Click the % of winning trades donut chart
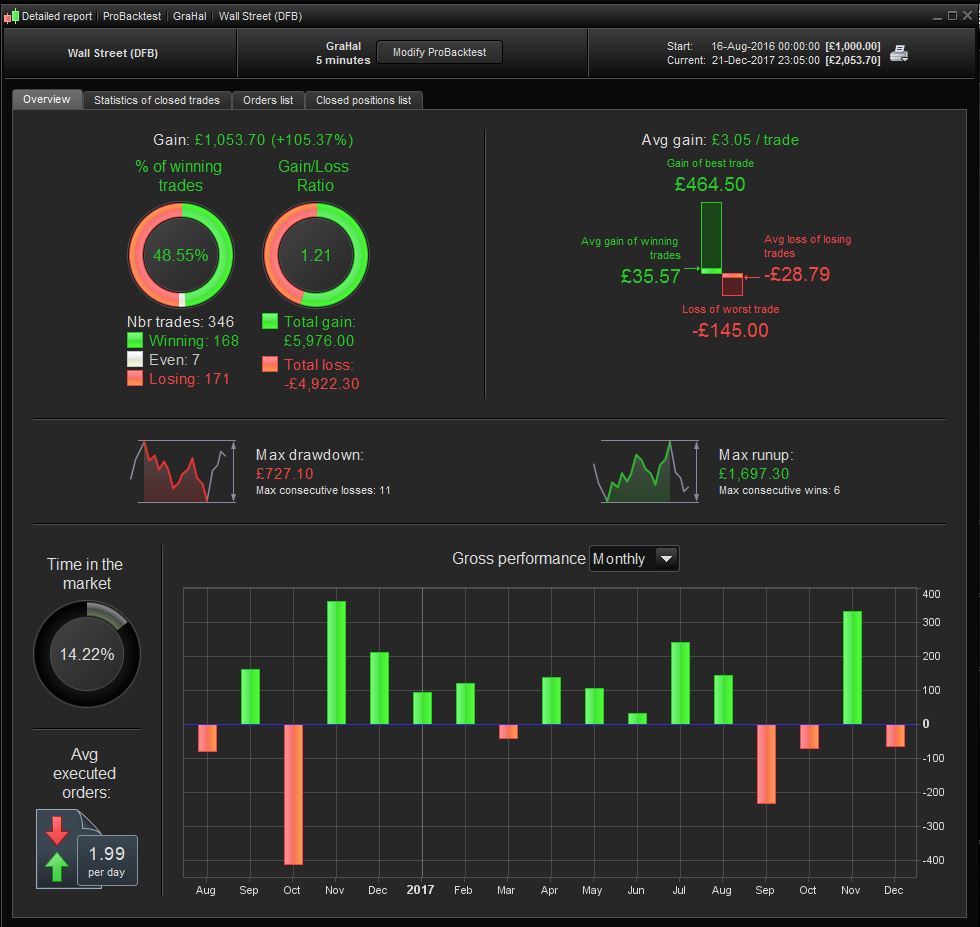 (181, 254)
